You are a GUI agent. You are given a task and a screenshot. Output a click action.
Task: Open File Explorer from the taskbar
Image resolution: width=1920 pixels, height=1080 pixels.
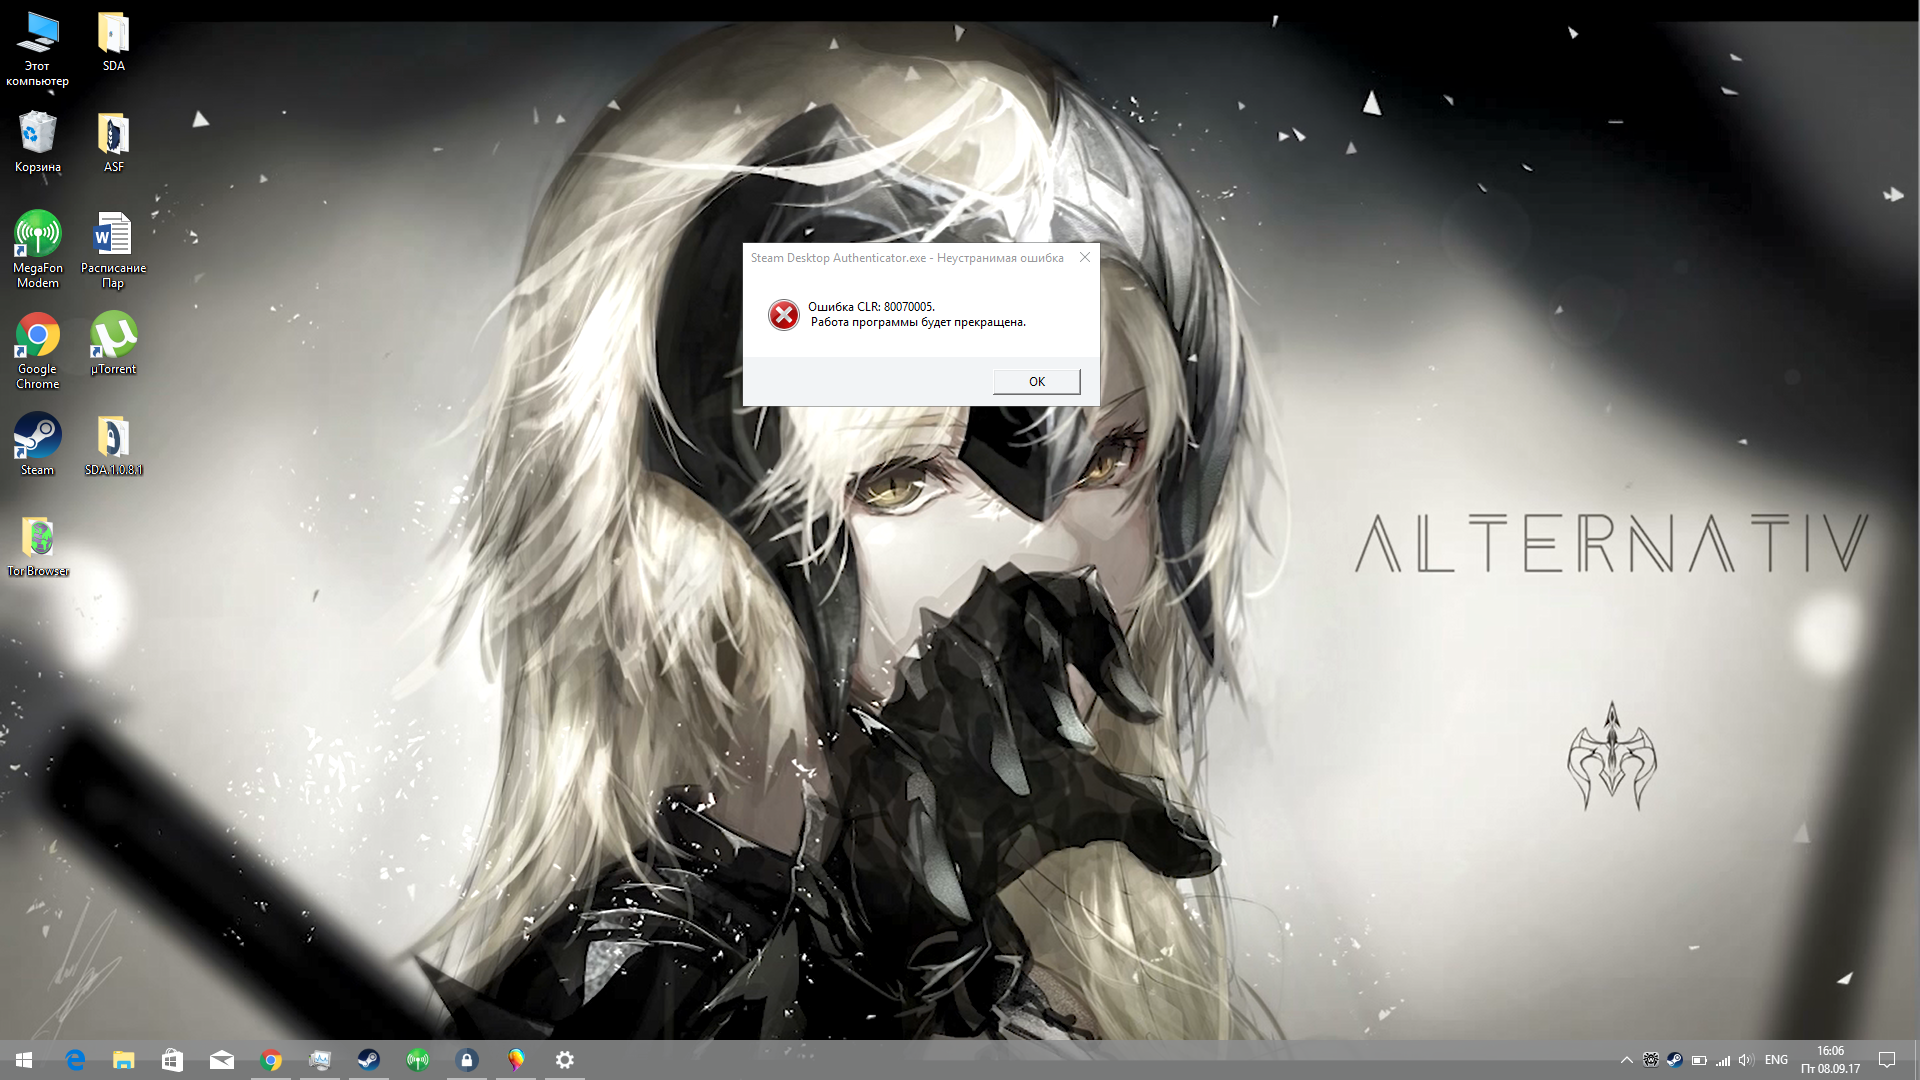pos(124,1060)
